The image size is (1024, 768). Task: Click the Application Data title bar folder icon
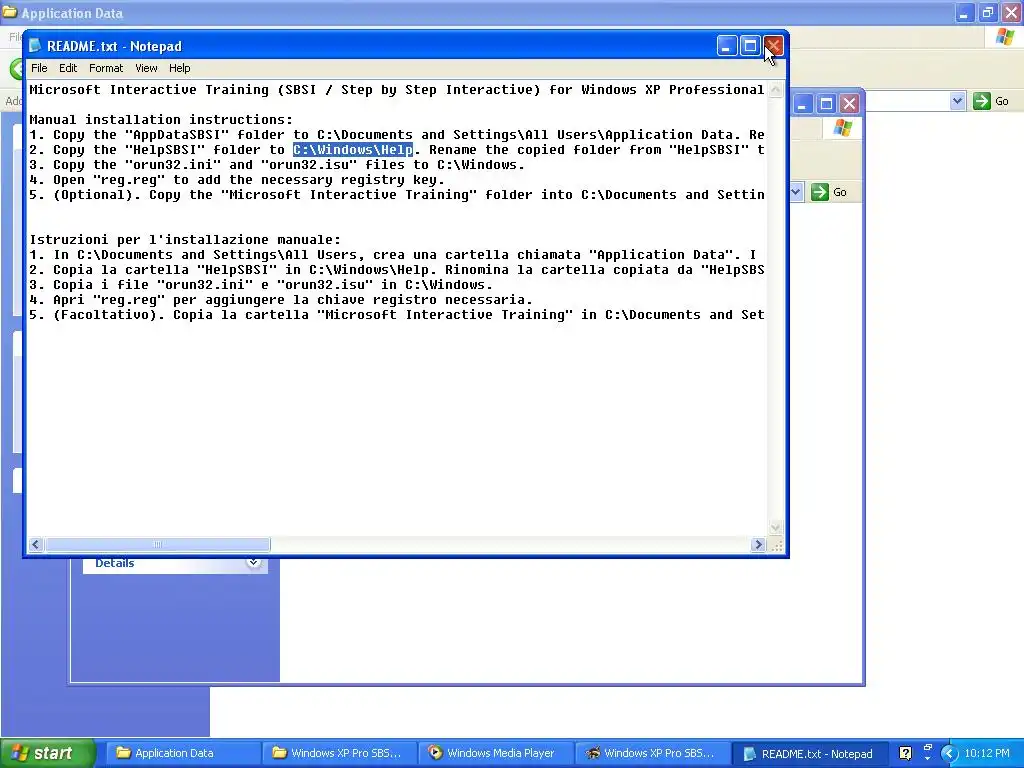click(x=10, y=12)
